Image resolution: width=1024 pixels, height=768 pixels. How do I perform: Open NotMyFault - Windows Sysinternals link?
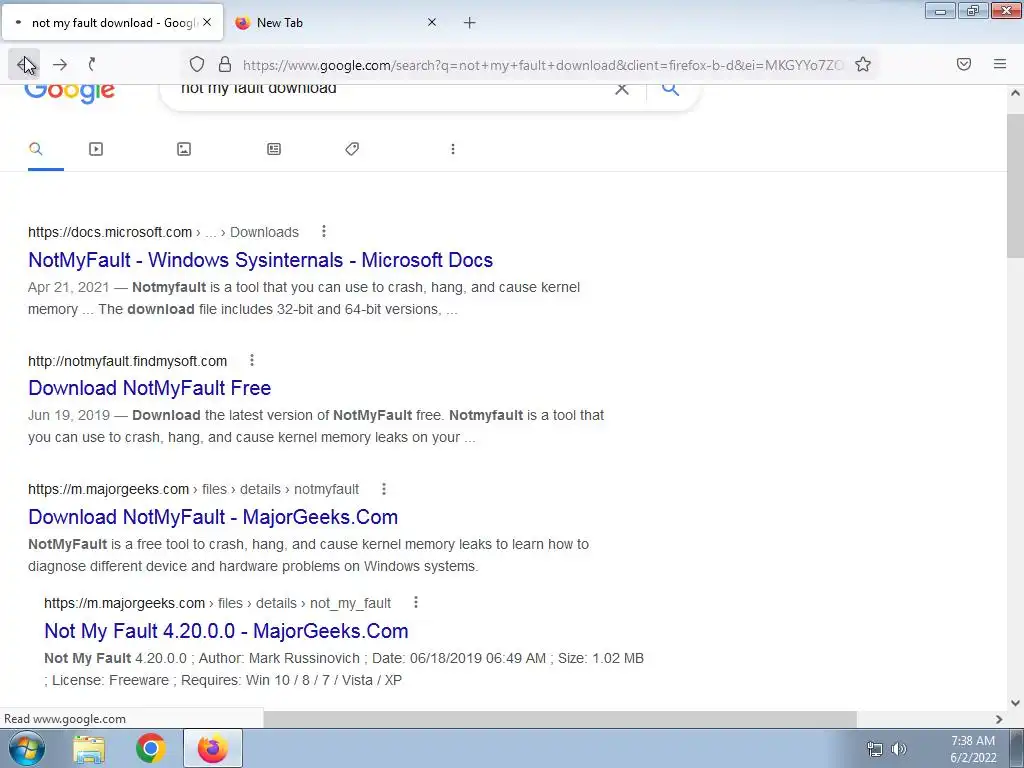261,260
